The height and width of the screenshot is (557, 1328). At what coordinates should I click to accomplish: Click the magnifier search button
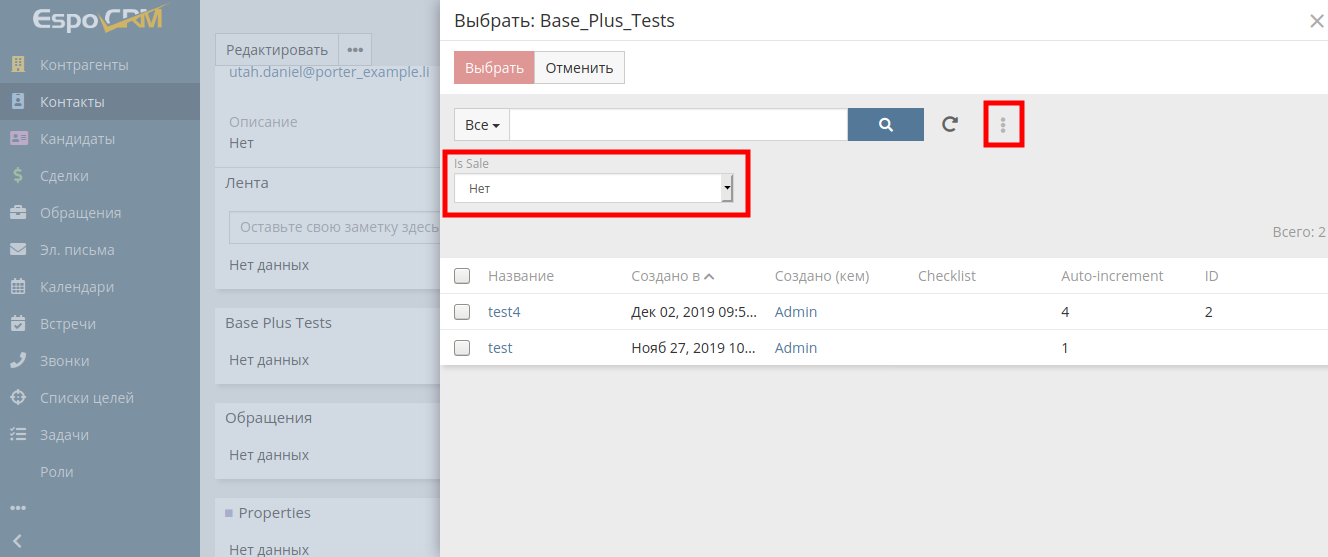click(885, 125)
